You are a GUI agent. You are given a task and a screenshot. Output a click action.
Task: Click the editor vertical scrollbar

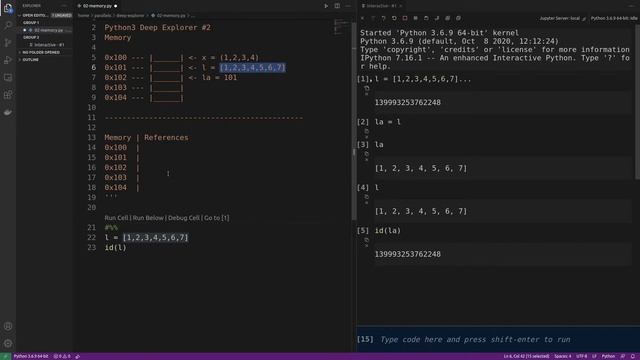353,122
